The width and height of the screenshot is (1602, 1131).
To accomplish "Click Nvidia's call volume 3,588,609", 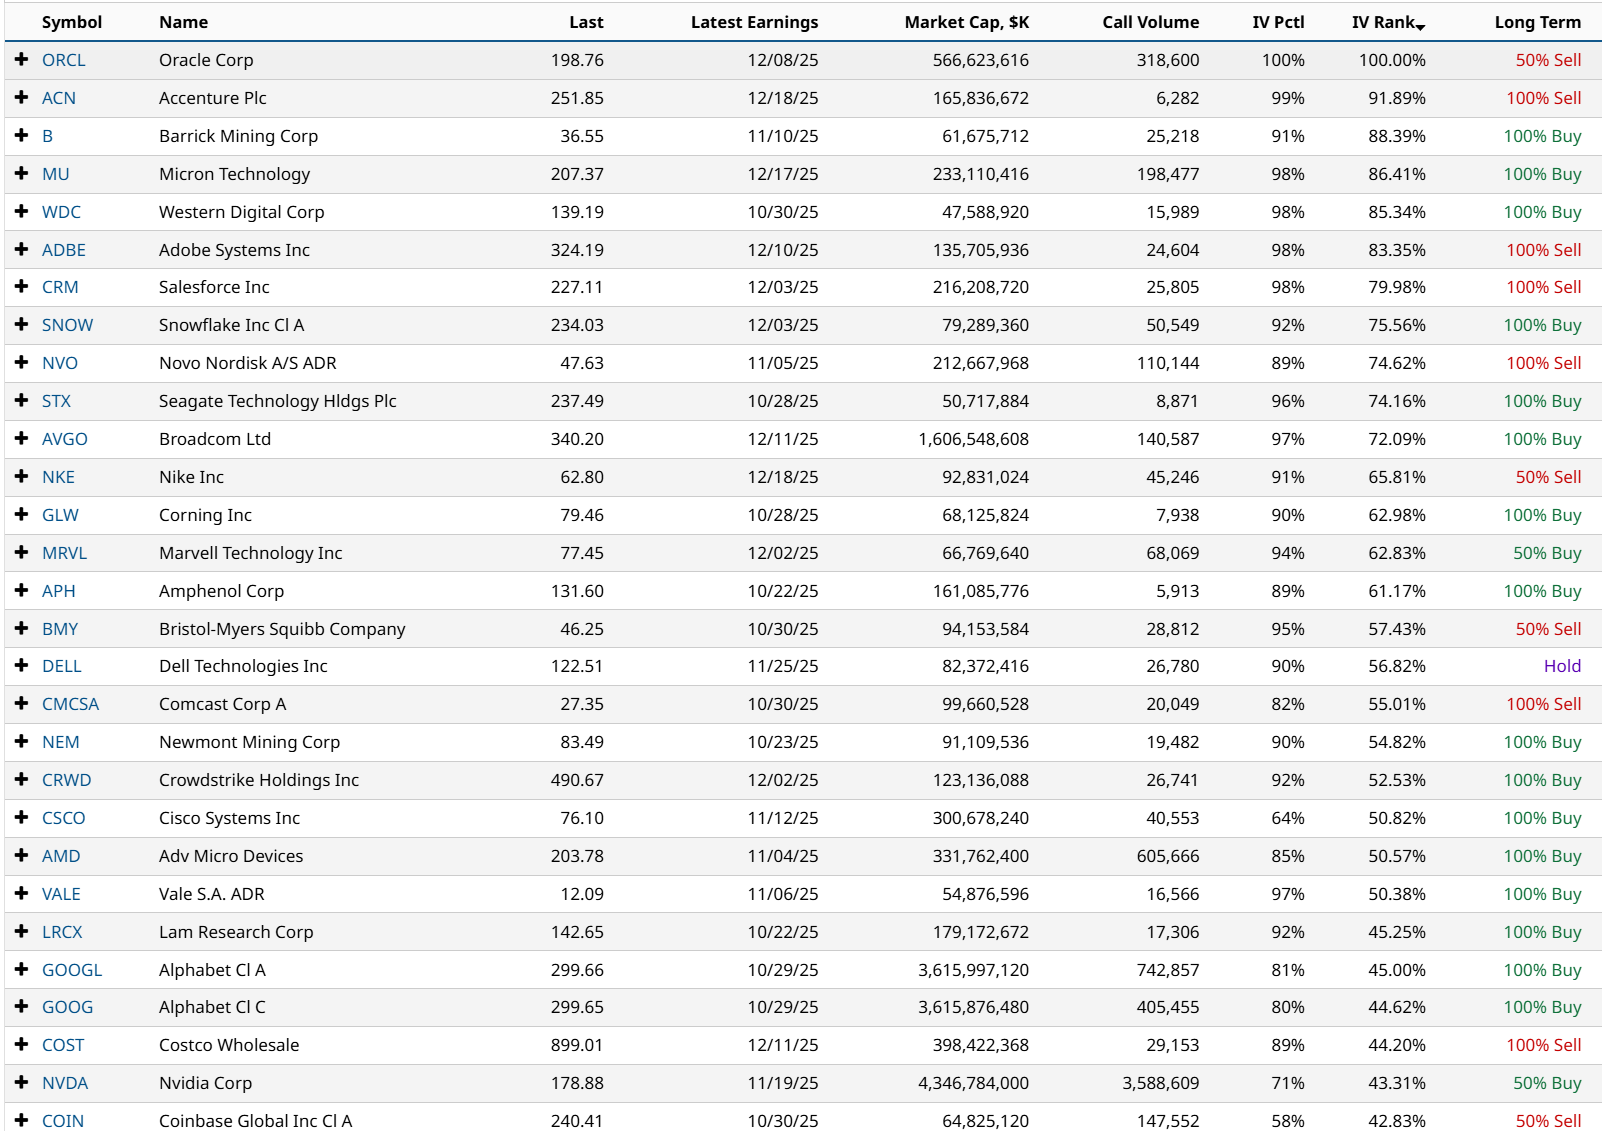I will click(1160, 1083).
